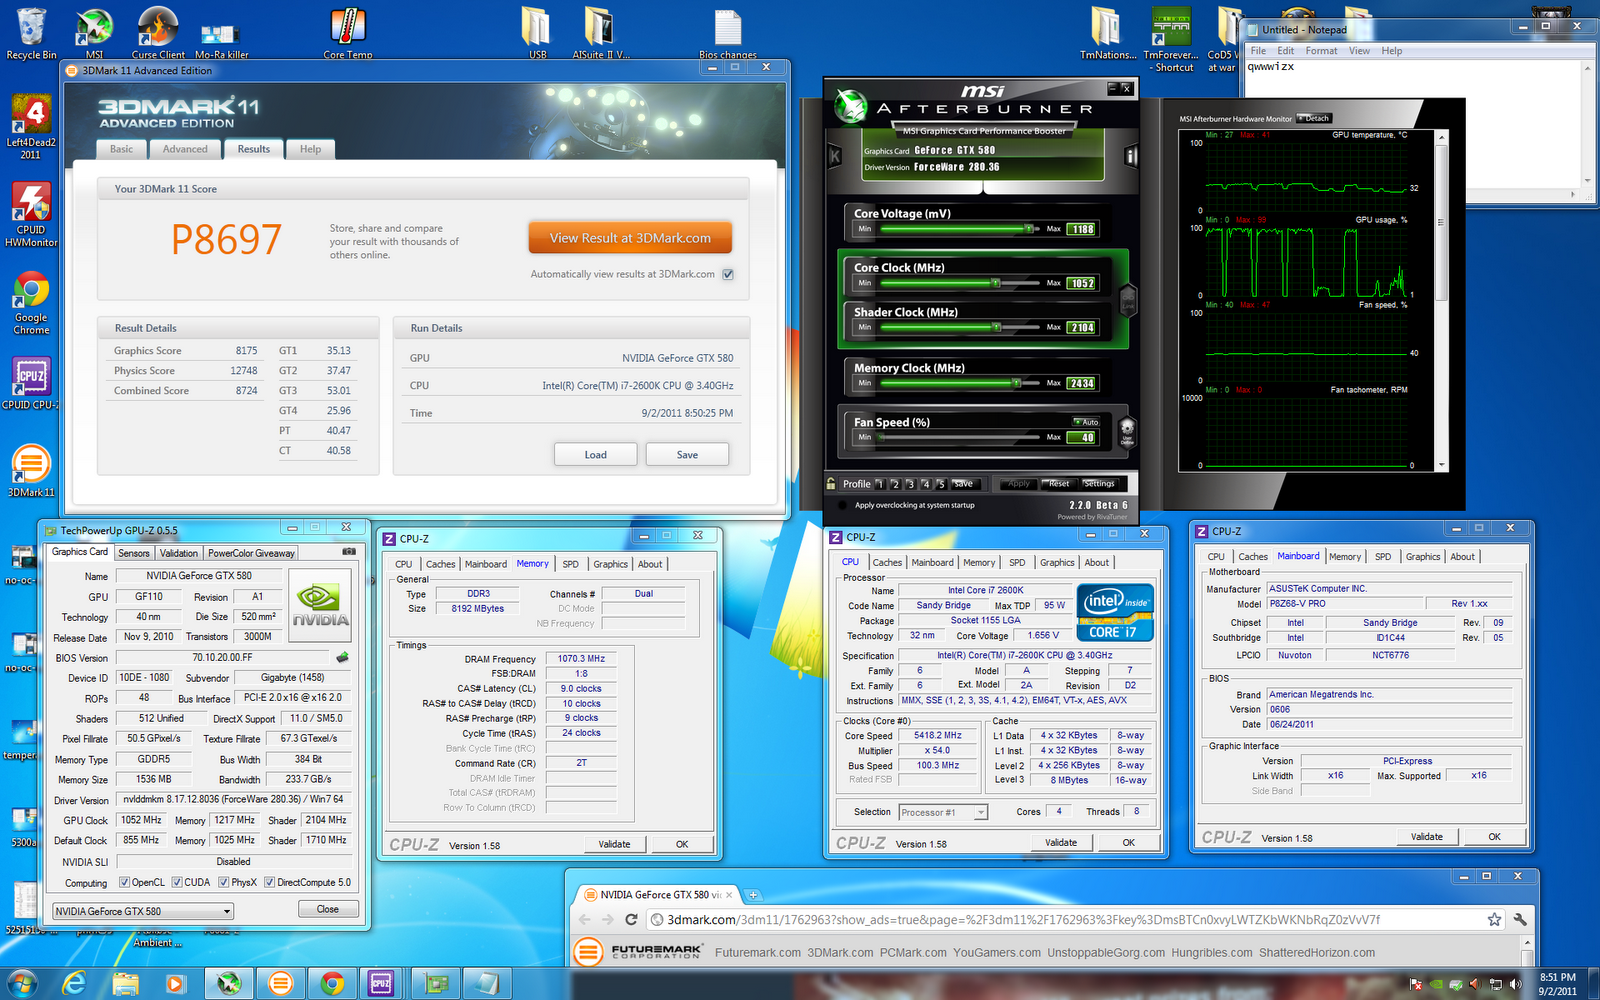Launch CPUID HWMonitor desktop icon
Screen dimensions: 1600x1000
(31, 214)
